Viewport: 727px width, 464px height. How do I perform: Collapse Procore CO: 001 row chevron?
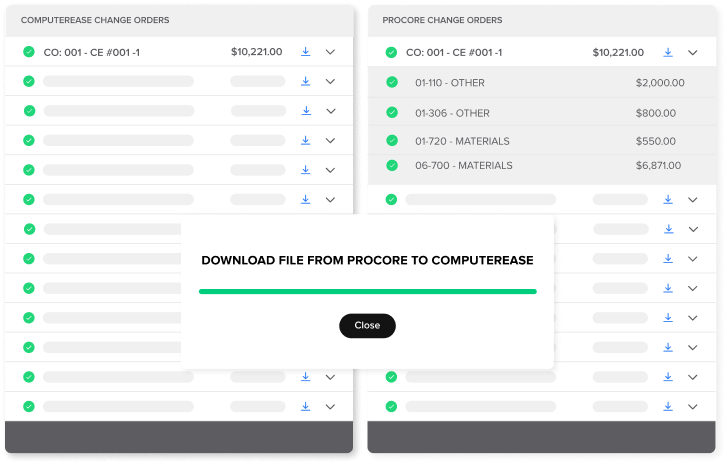693,52
